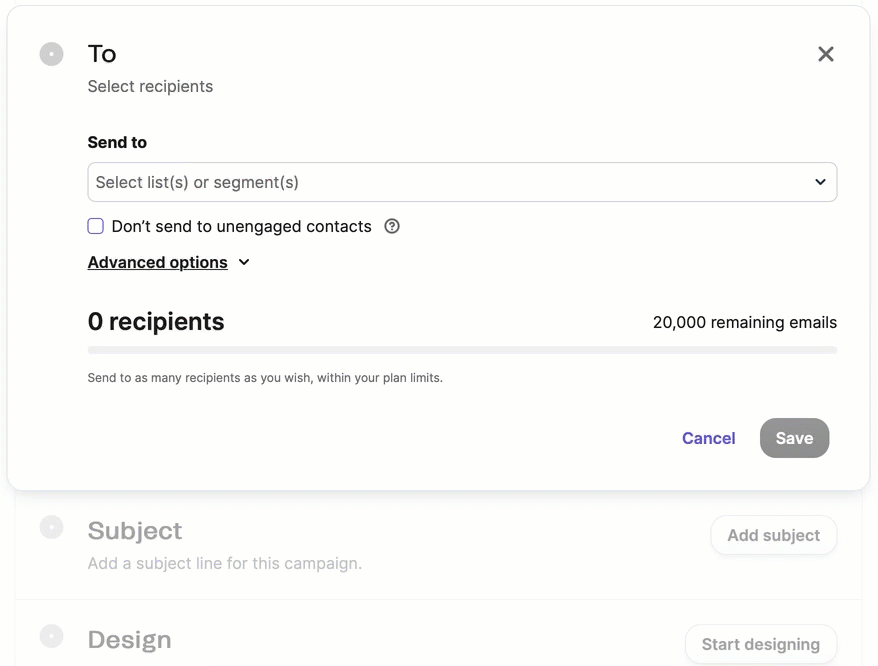Screen dimensions: 878x666
Task: Click the 0 recipients heading
Action: (155, 322)
